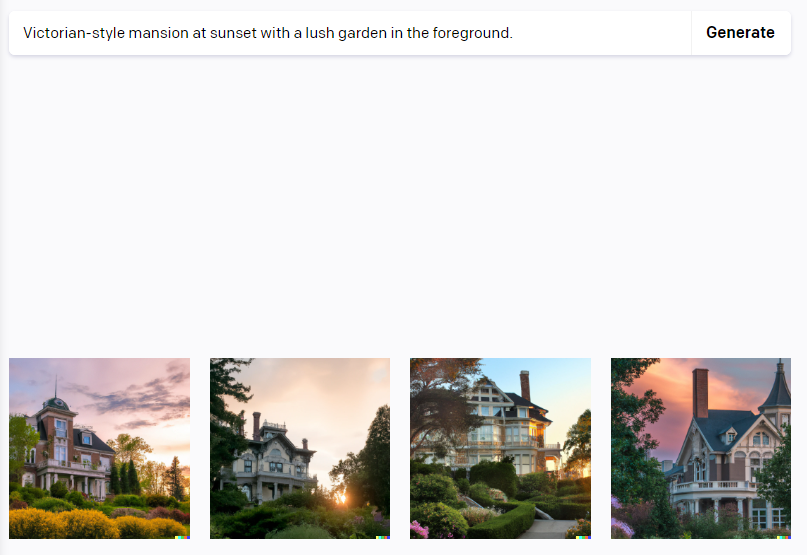Place cursor on the word "garden" in prompt

(x=362, y=33)
